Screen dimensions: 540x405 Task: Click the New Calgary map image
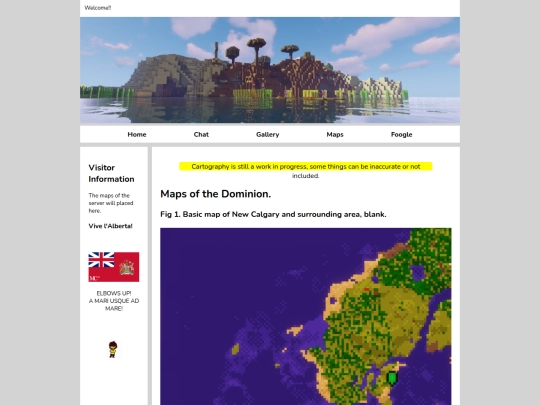click(x=306, y=316)
